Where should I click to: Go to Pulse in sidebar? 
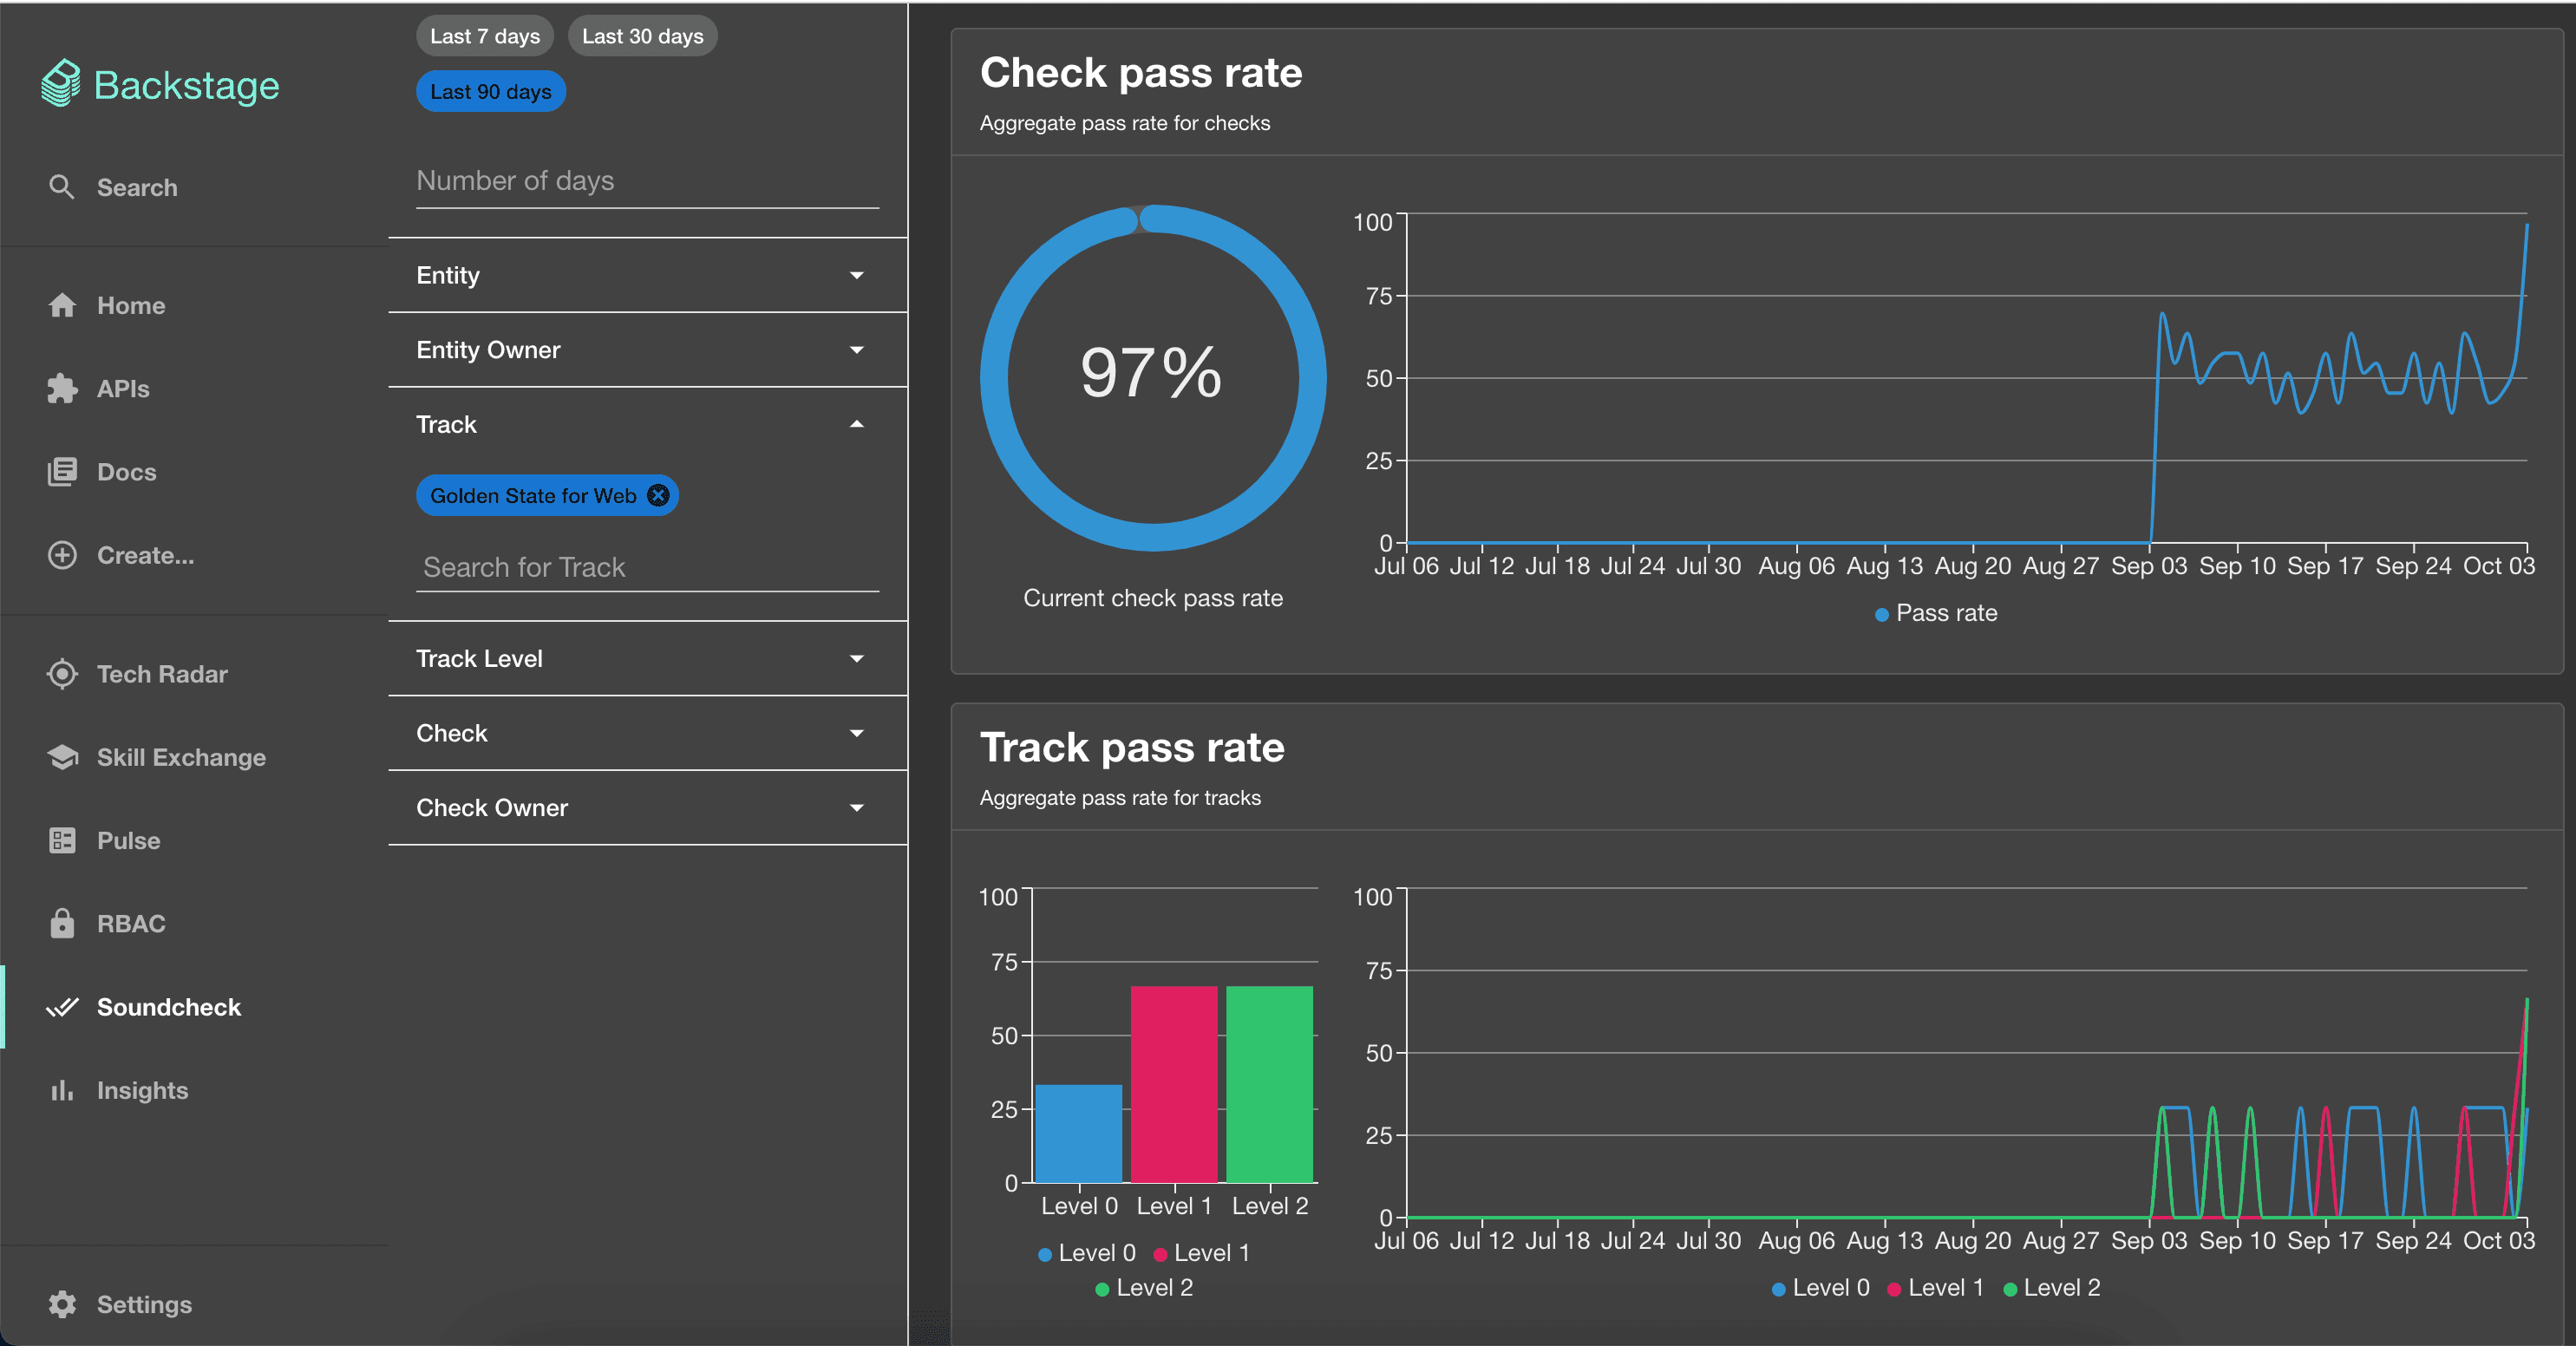point(128,840)
